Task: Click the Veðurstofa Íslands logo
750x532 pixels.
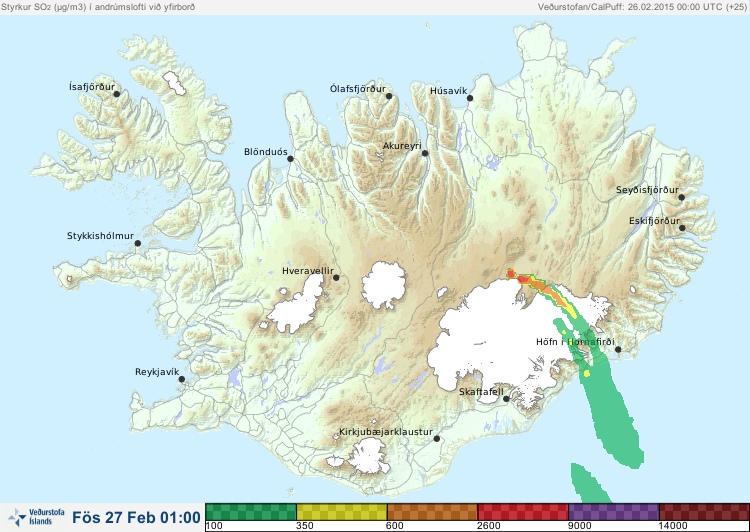Action: pos(36,517)
